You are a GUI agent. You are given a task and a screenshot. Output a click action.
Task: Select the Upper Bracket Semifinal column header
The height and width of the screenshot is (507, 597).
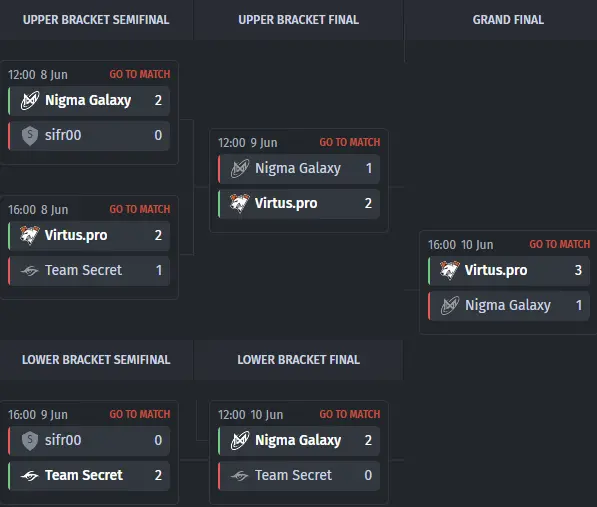[x=96, y=20]
